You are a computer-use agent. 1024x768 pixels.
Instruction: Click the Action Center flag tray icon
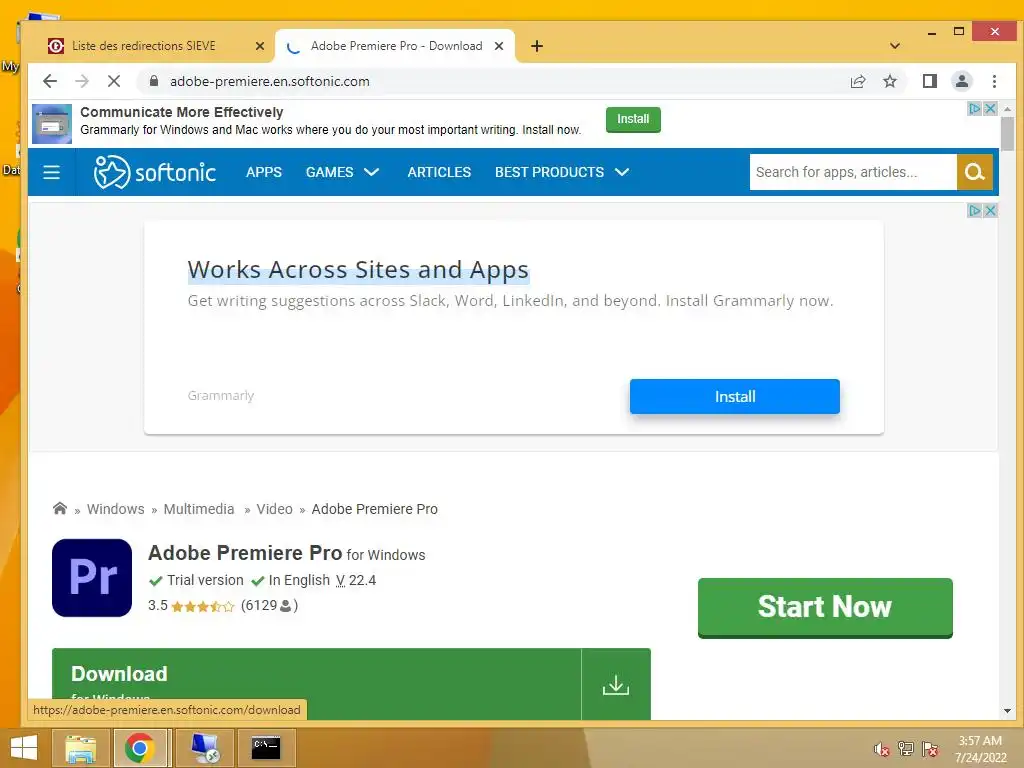[930, 749]
